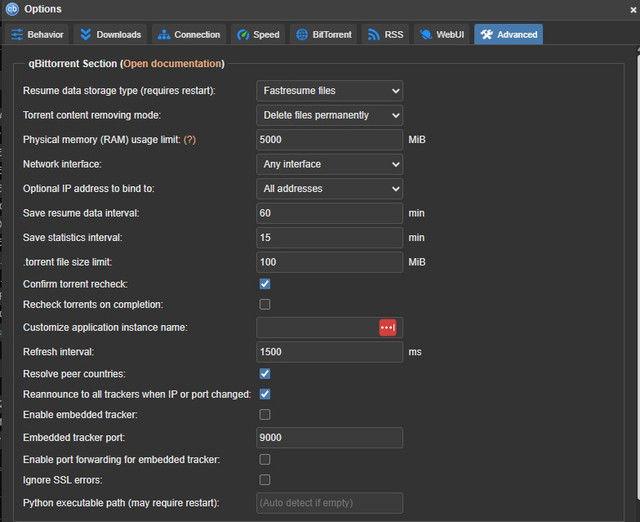This screenshot has width=640, height=522.
Task: Click the 'Options' title text
Action: [x=43, y=9]
